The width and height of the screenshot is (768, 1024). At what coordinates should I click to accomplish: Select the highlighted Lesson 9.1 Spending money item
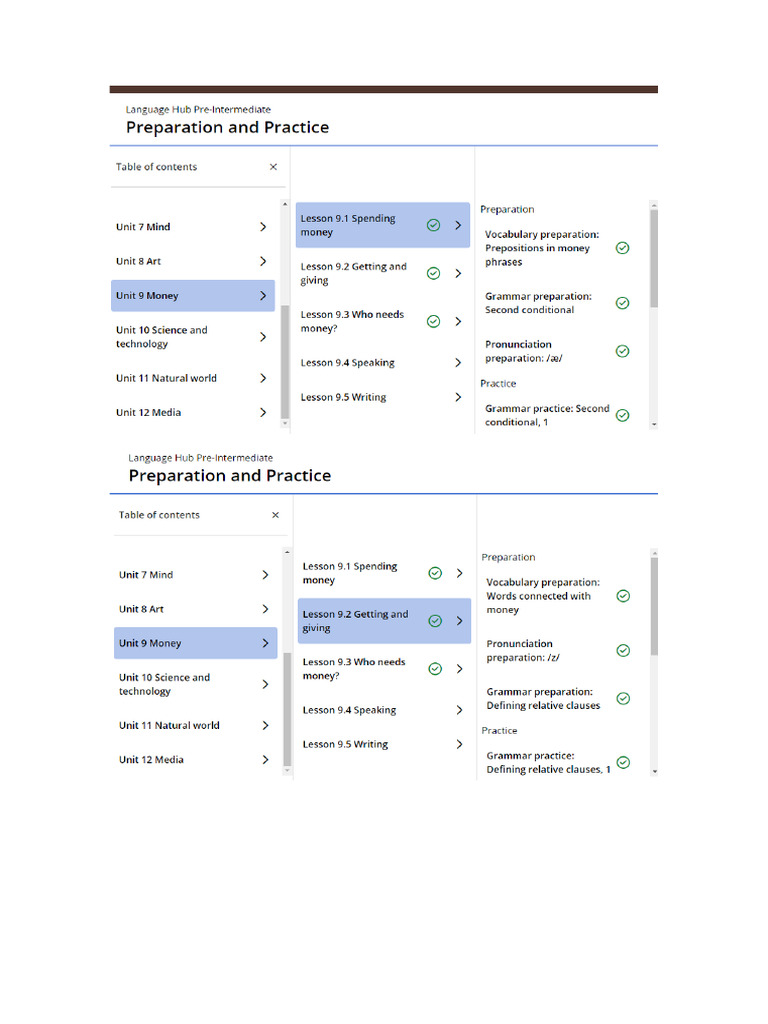coord(350,225)
